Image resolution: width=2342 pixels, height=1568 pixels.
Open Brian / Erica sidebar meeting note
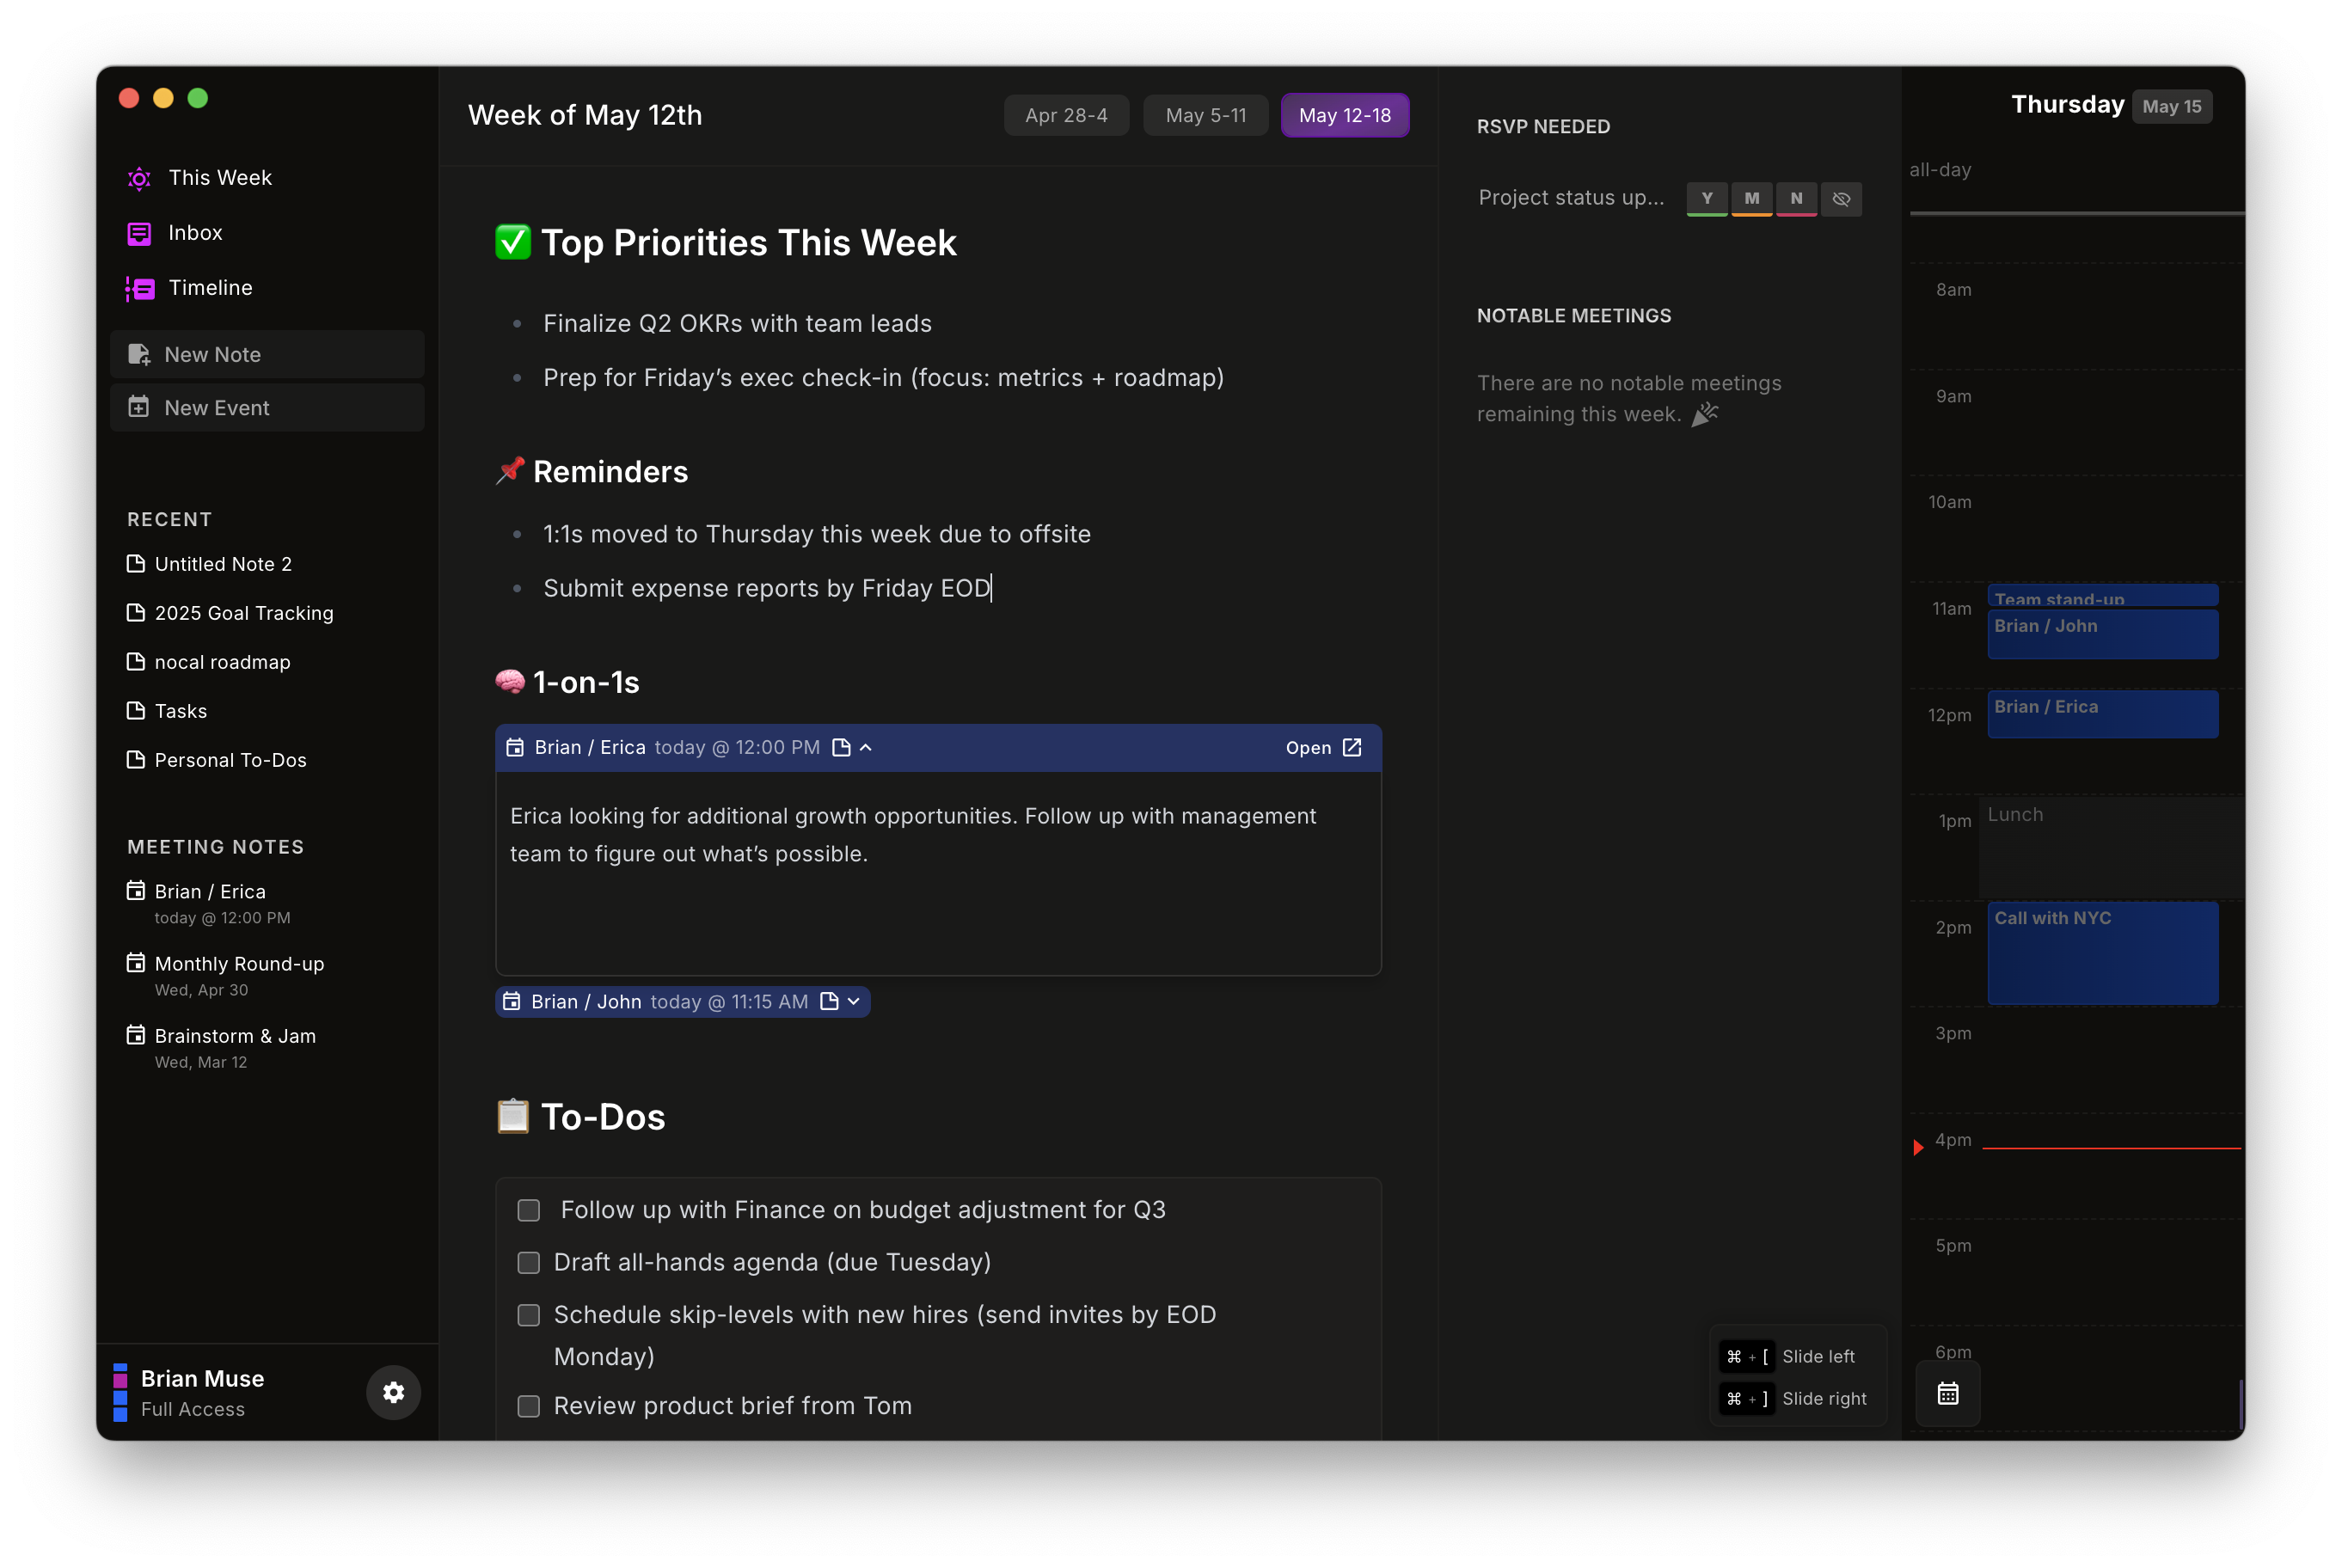click(209, 903)
